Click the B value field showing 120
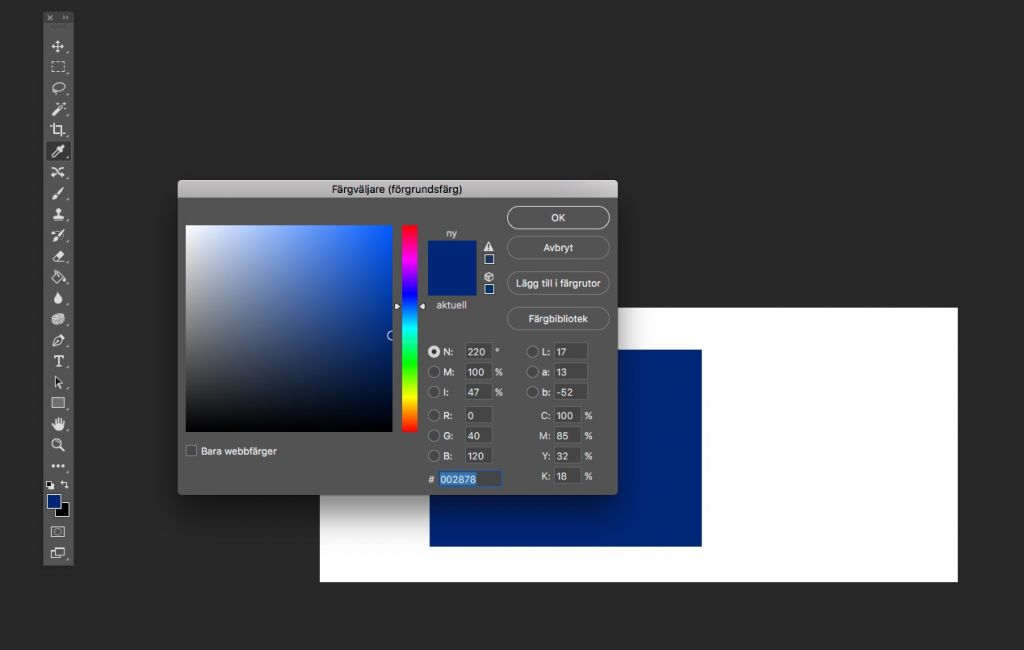Viewport: 1024px width, 650px height. (x=478, y=456)
